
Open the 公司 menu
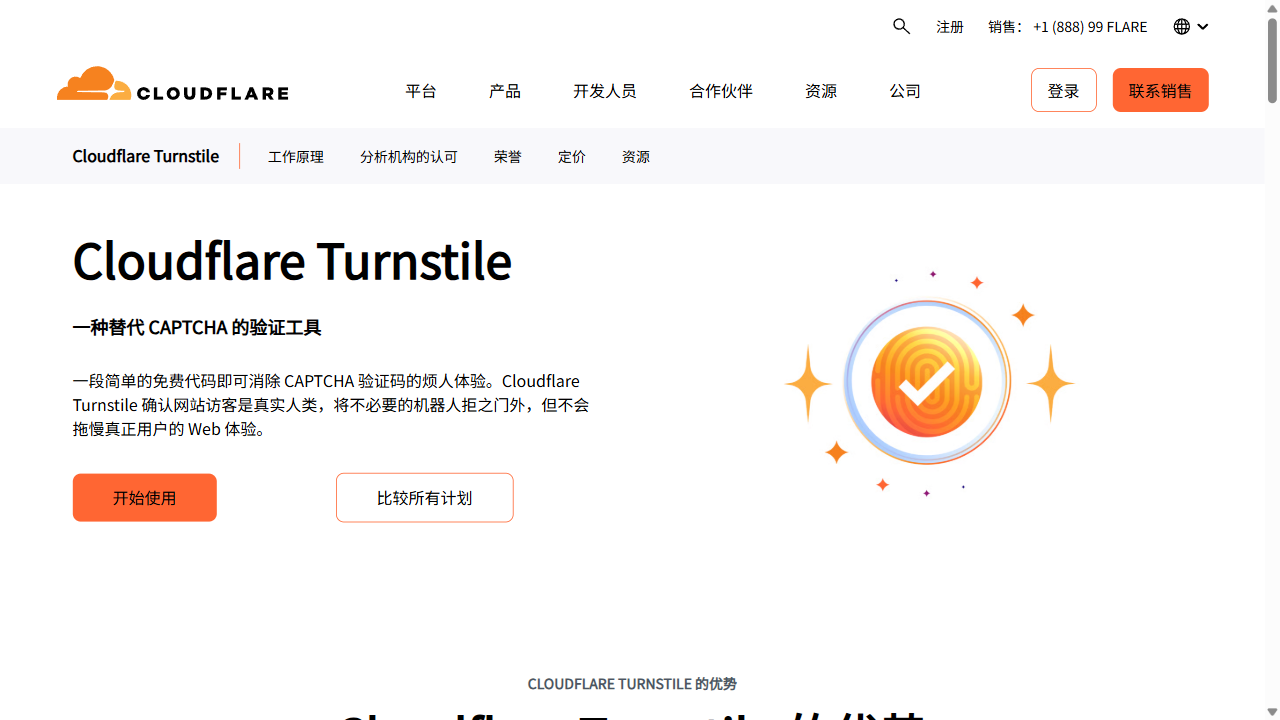click(x=904, y=90)
